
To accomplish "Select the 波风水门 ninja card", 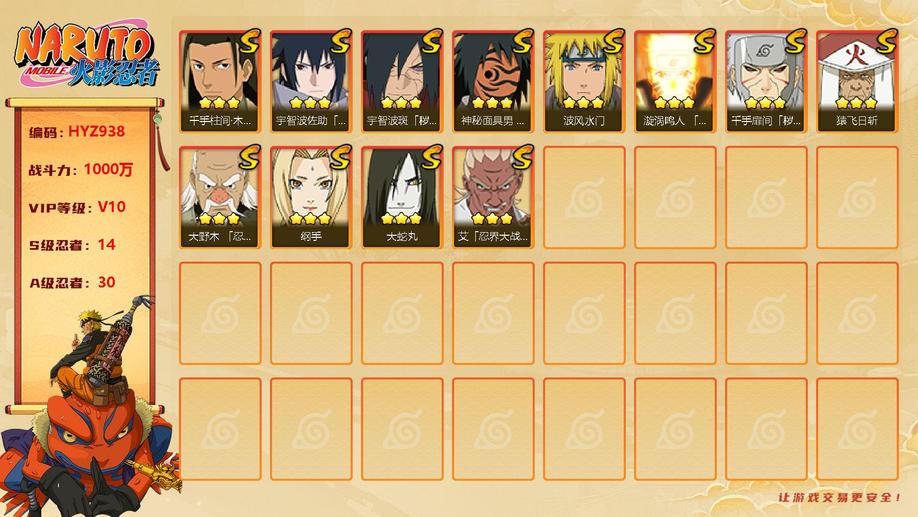I will pos(584,81).
